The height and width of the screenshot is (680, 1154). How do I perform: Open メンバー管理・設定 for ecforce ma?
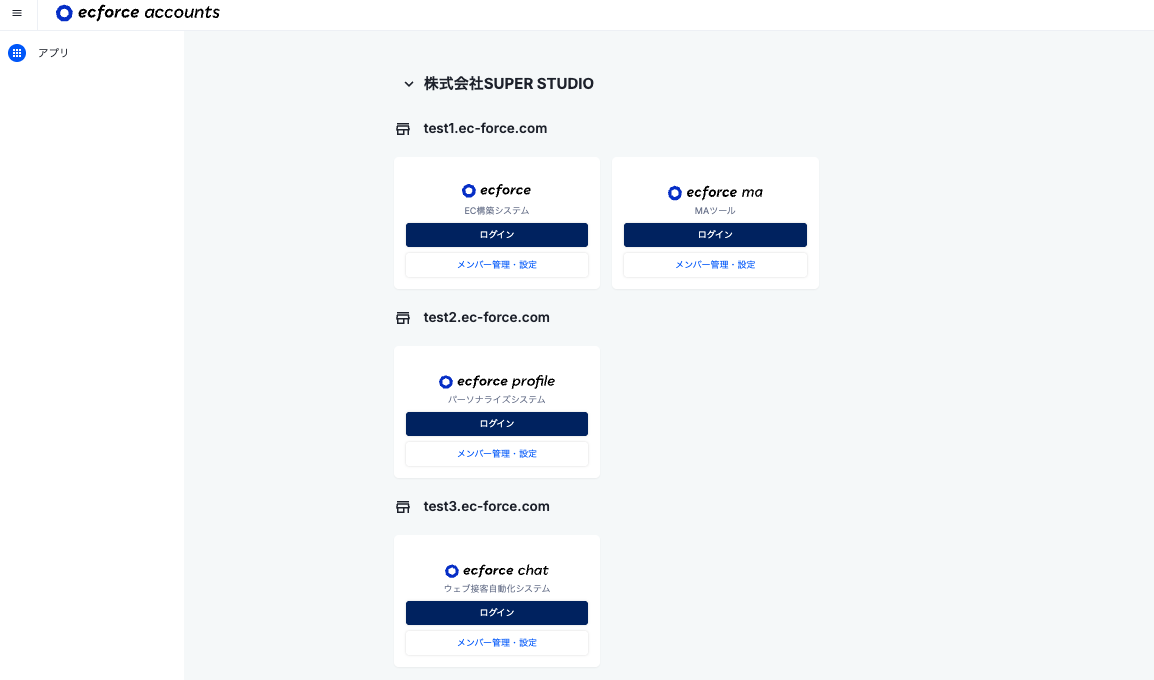coord(715,264)
